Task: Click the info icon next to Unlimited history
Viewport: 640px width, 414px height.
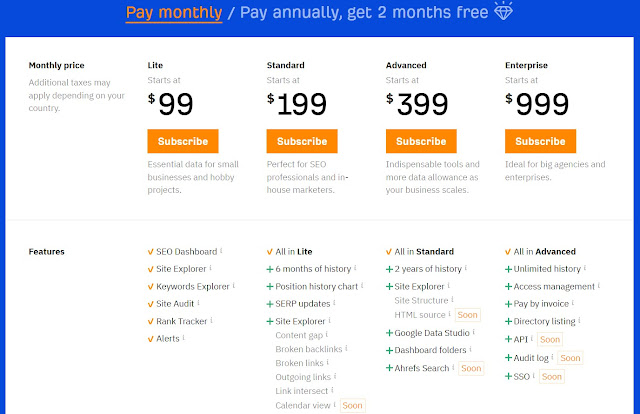Action: coord(585,268)
